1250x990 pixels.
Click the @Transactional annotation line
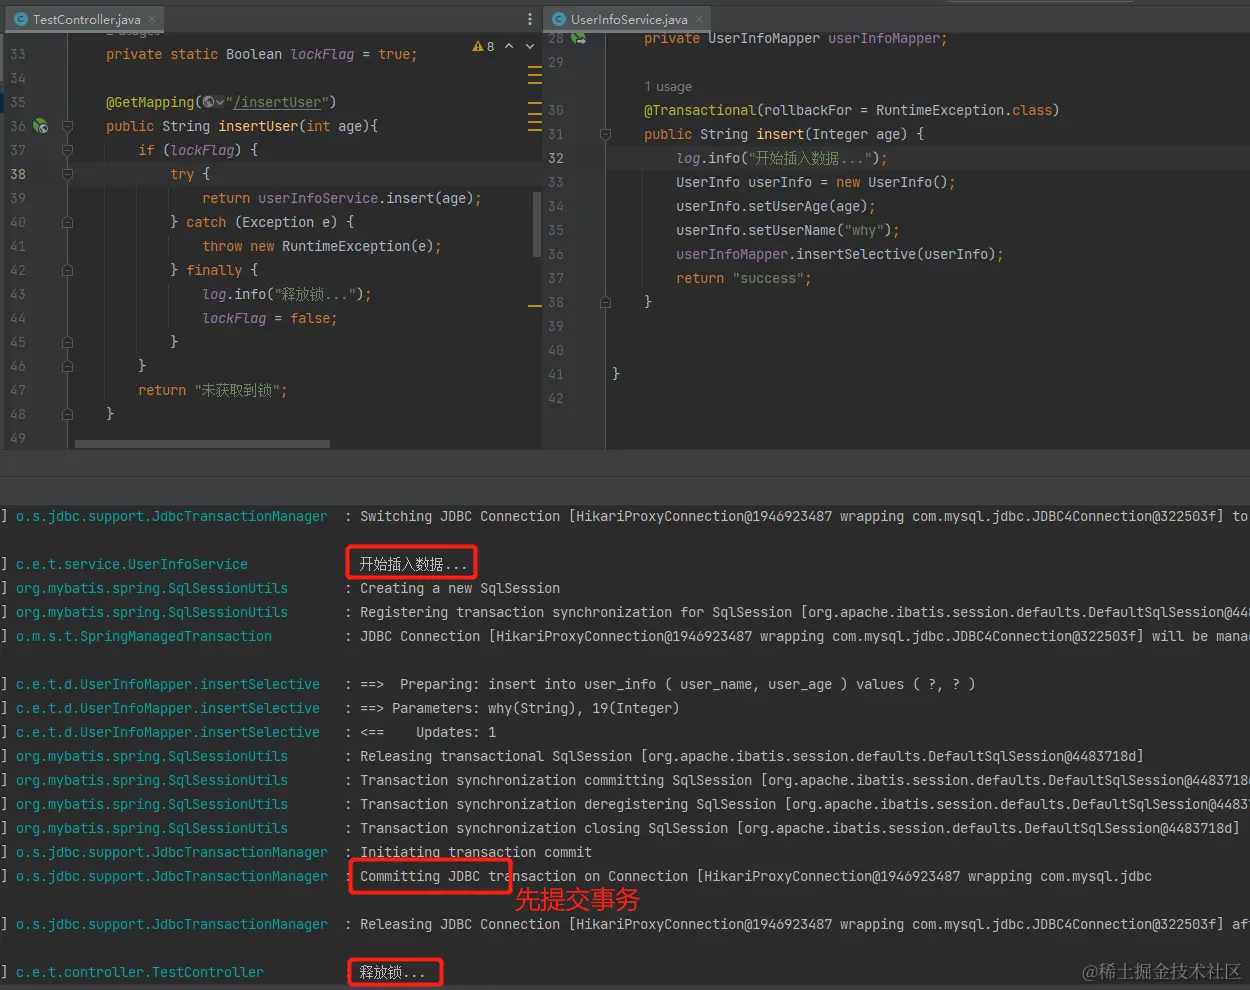point(852,110)
